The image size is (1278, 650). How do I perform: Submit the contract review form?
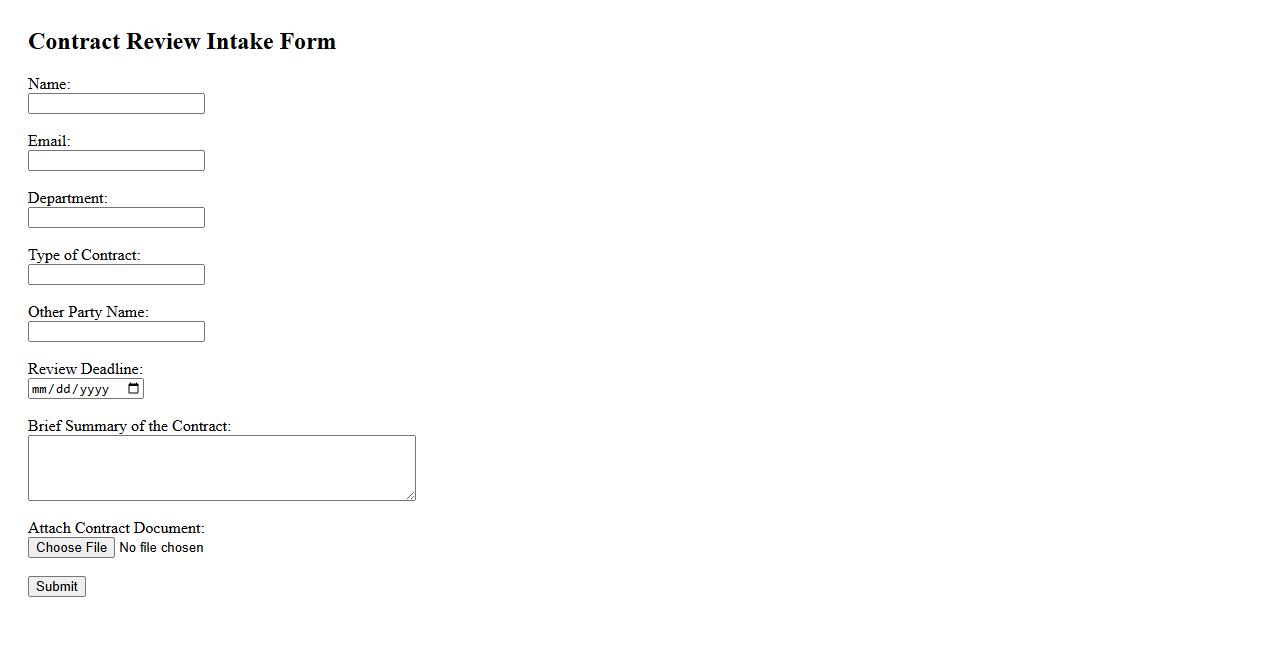(57, 587)
